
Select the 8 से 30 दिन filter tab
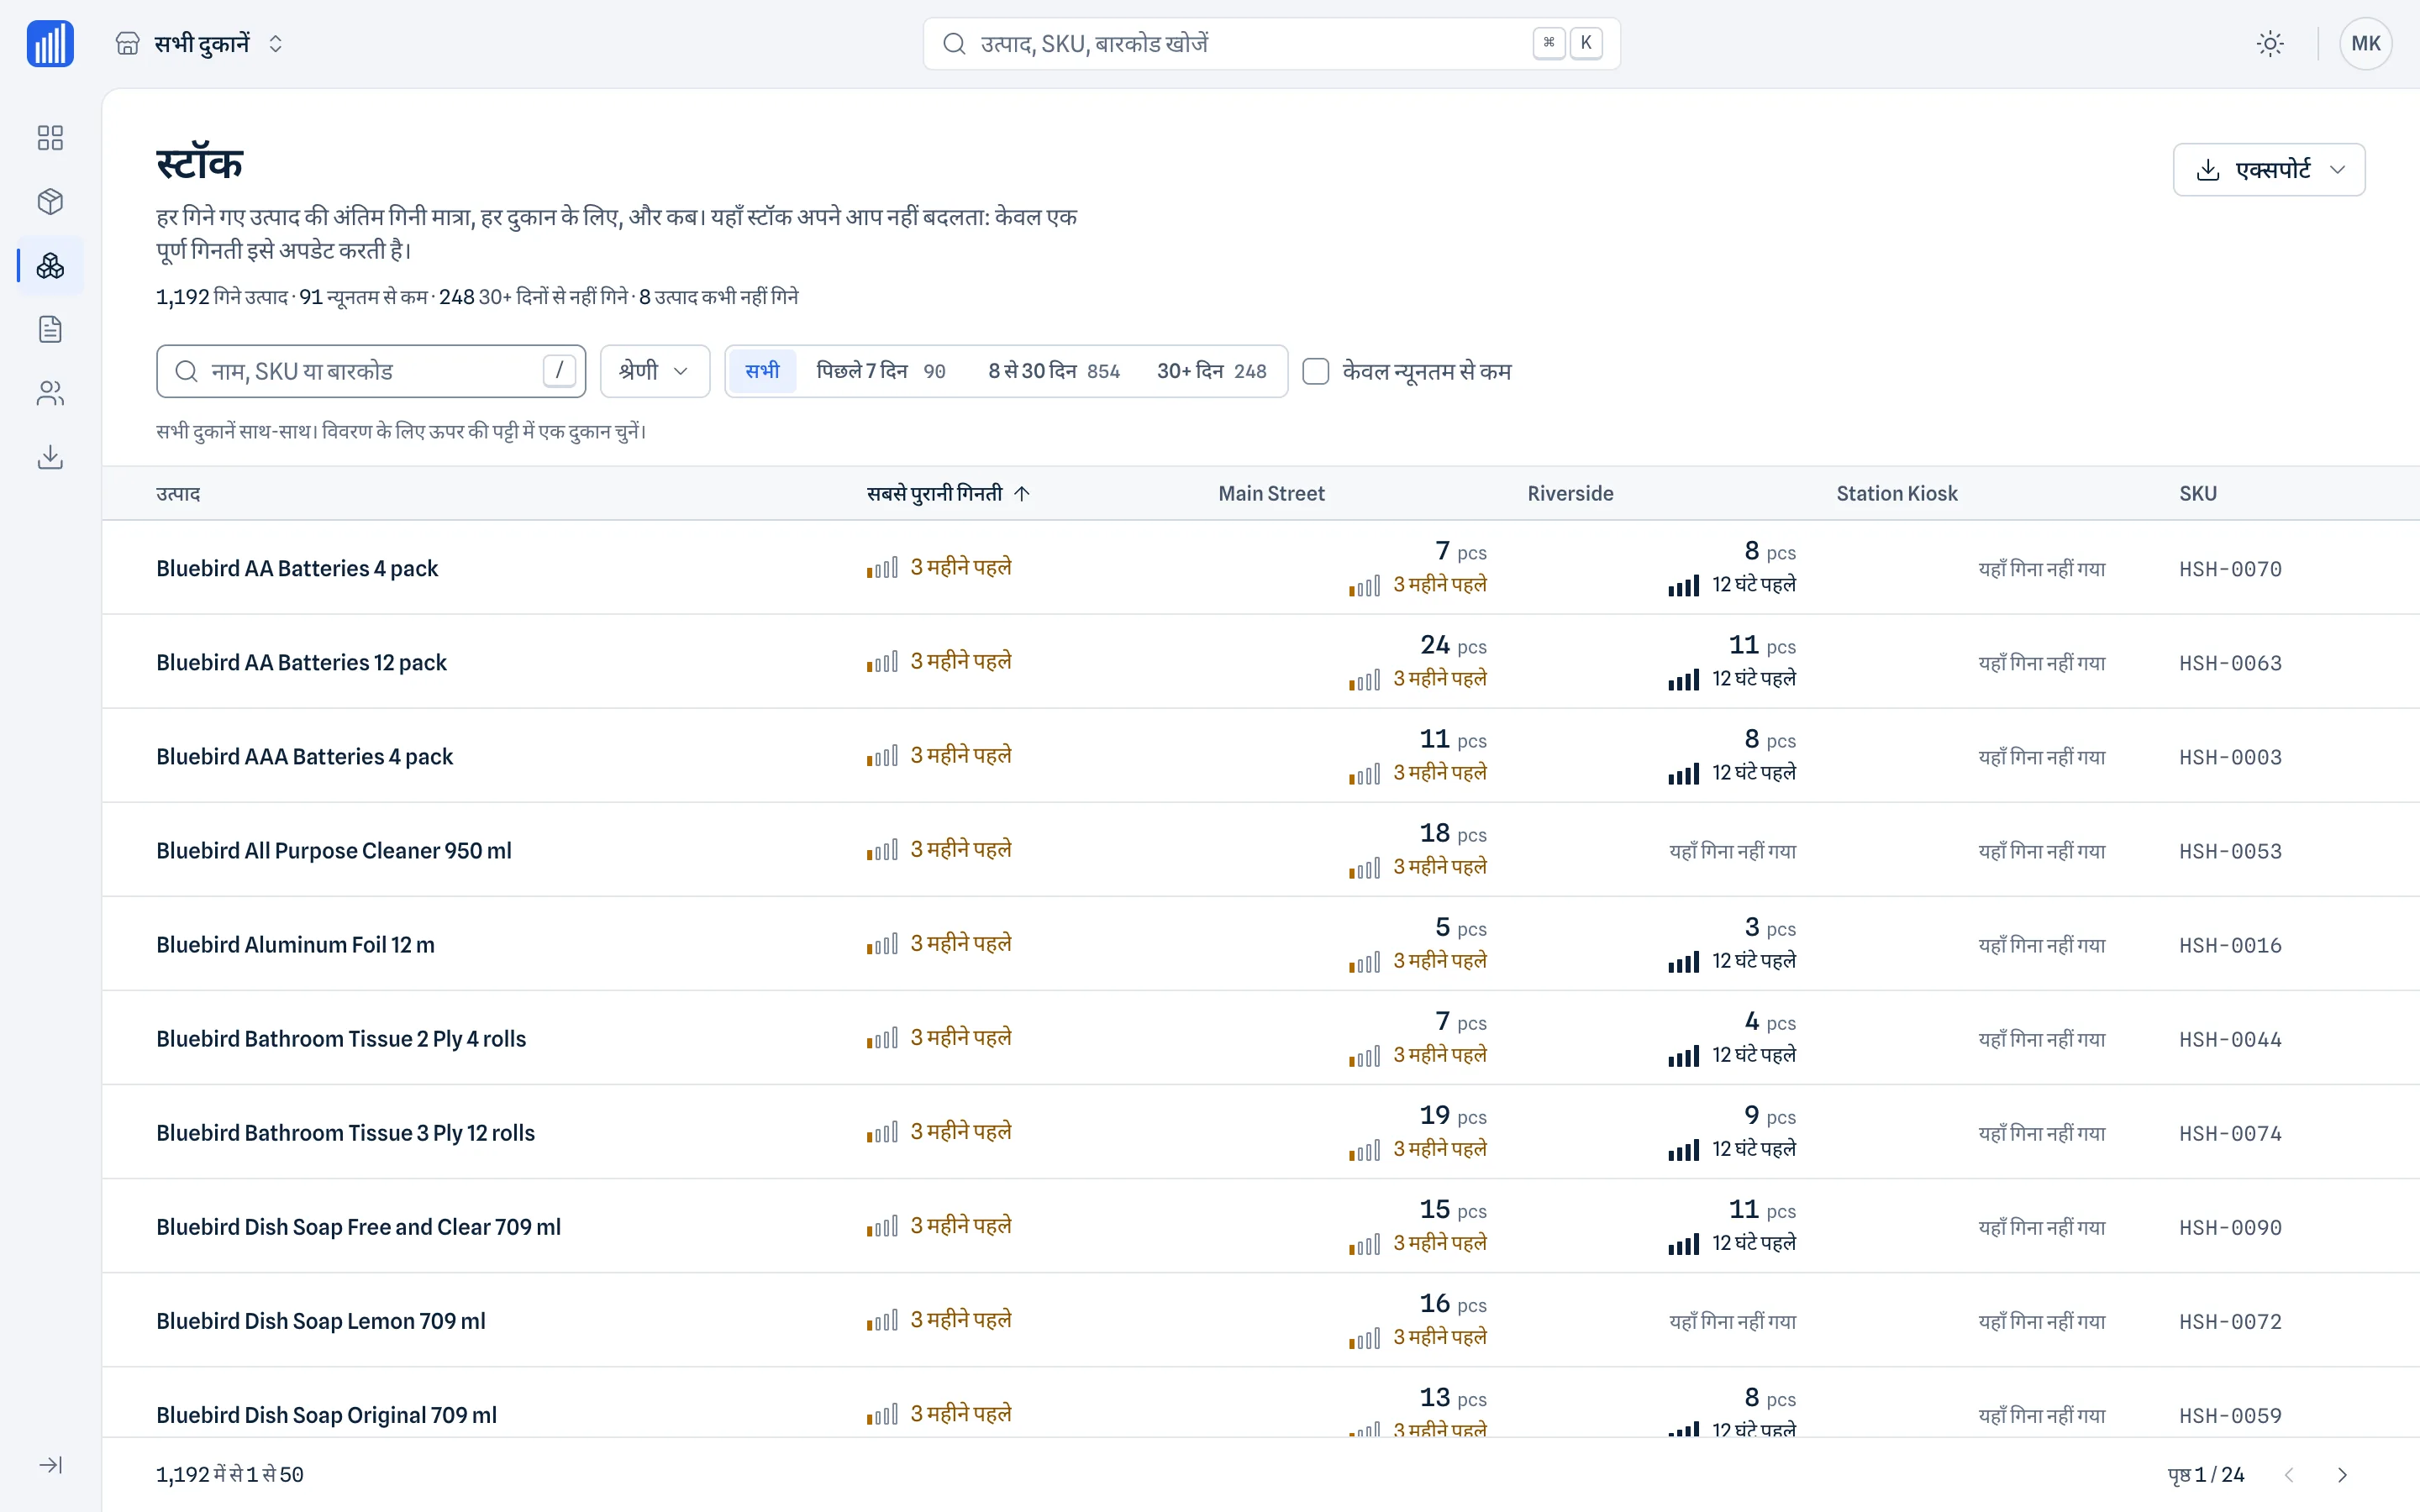pos(1054,371)
